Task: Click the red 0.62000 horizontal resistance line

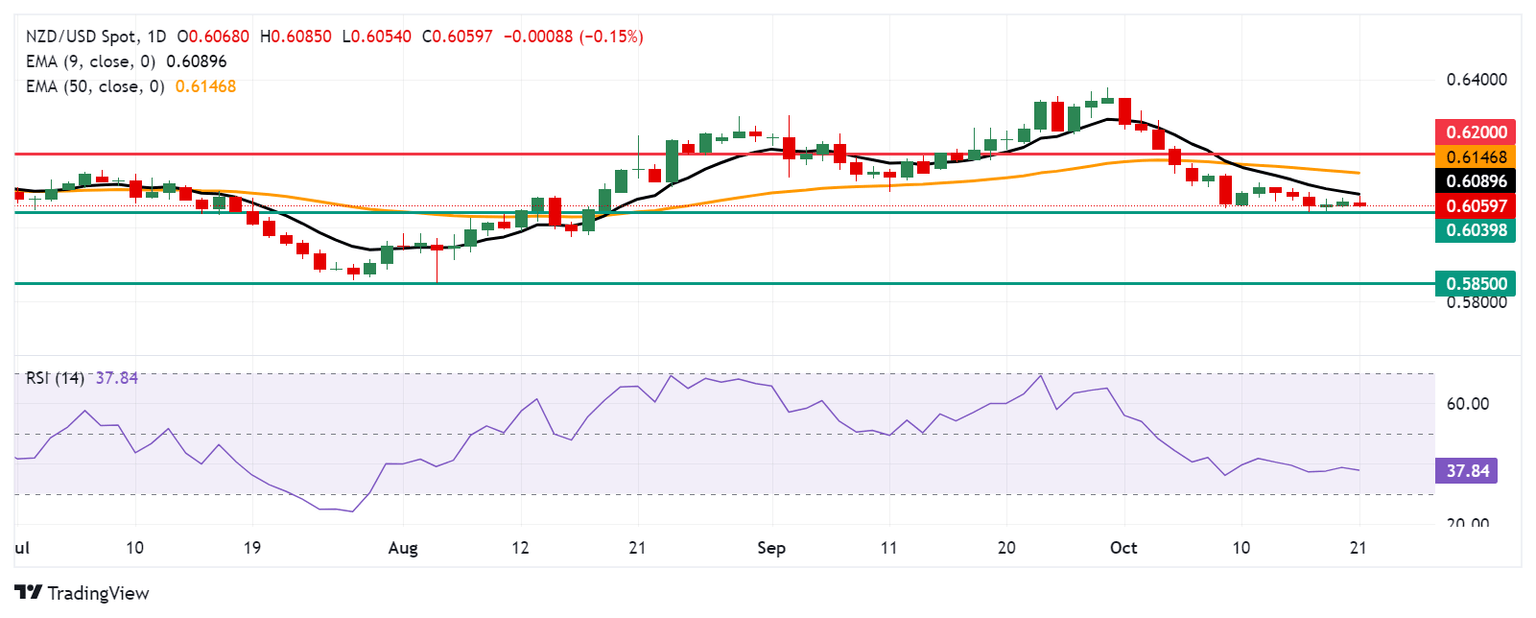Action: [x=700, y=155]
